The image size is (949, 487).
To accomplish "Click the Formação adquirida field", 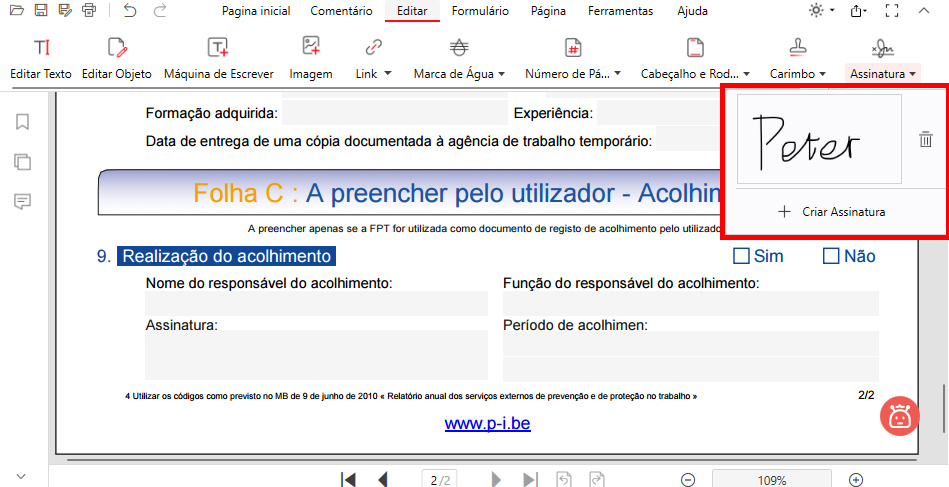I will [x=395, y=113].
